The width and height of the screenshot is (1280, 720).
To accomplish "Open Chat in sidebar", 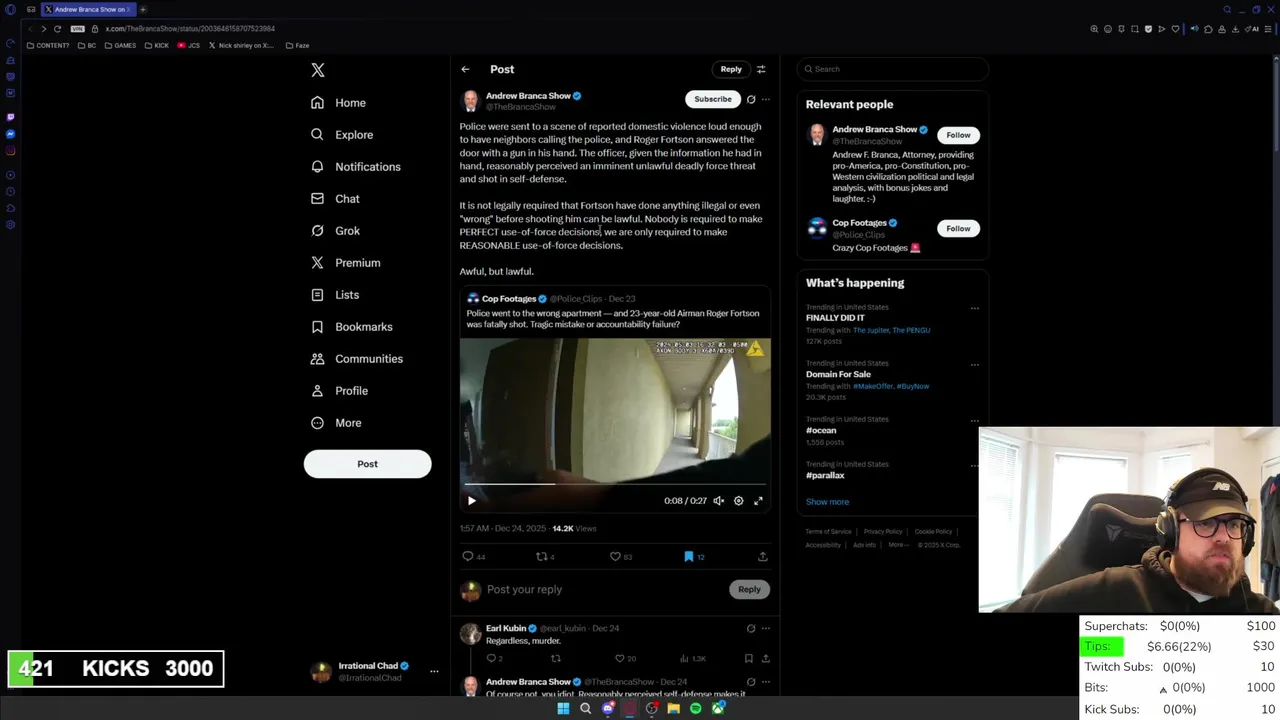I will pos(335,199).
